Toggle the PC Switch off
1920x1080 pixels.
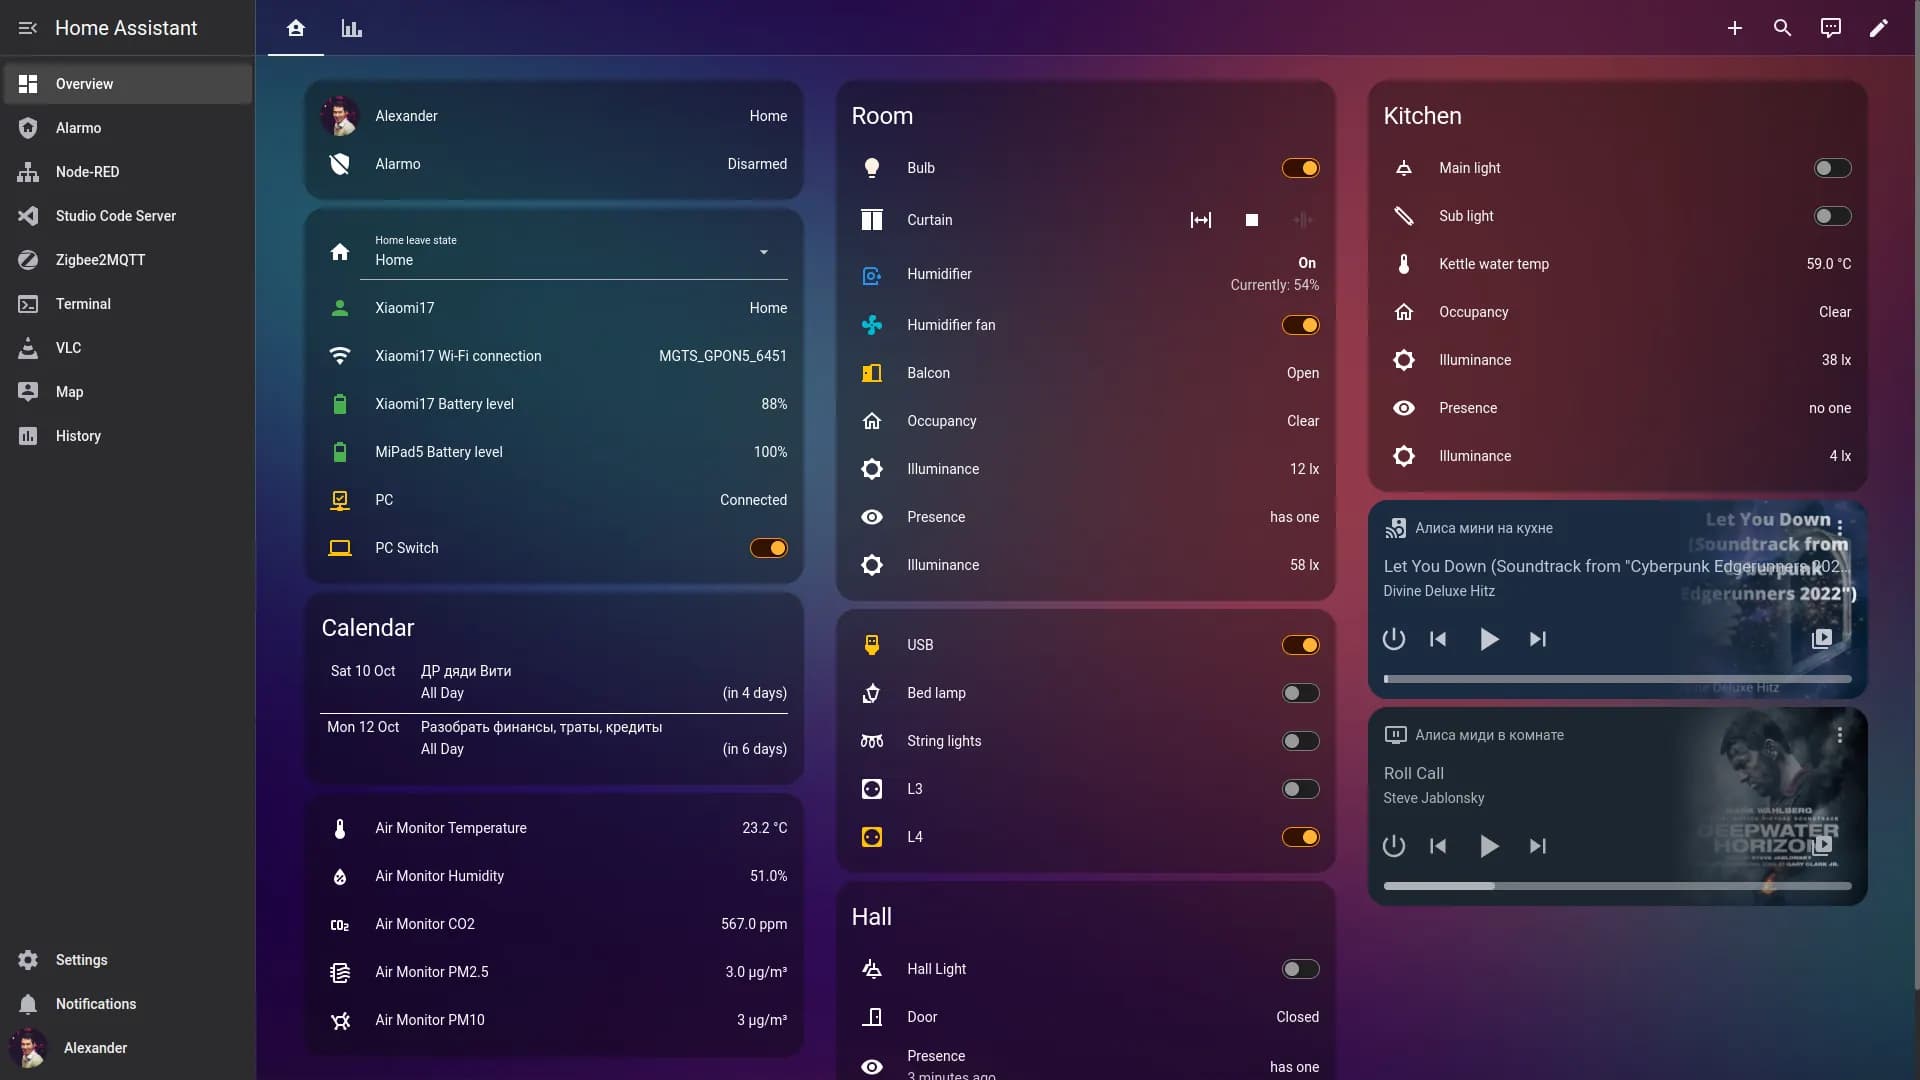pos(768,548)
